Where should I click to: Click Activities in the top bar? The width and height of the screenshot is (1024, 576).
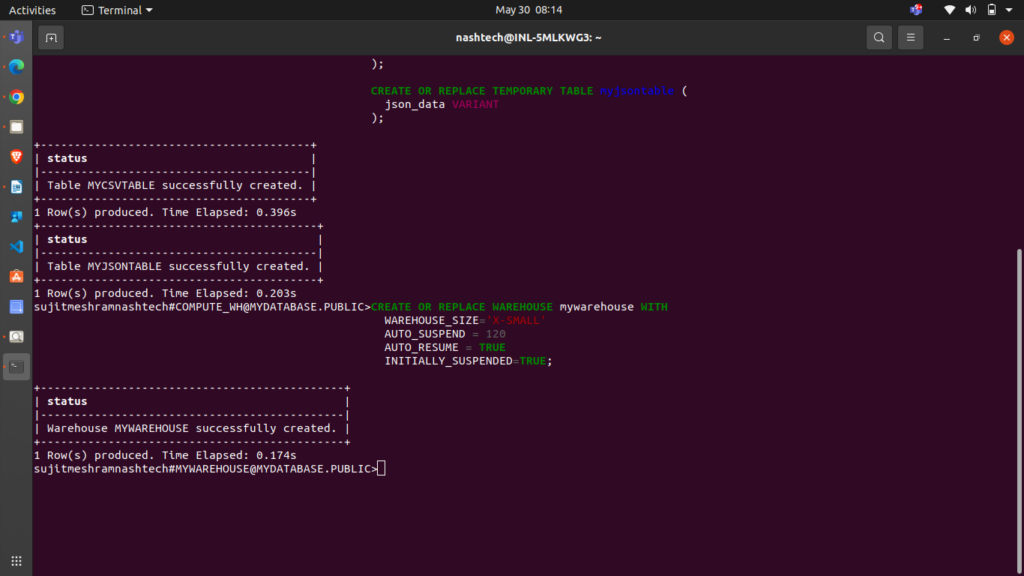[32, 10]
